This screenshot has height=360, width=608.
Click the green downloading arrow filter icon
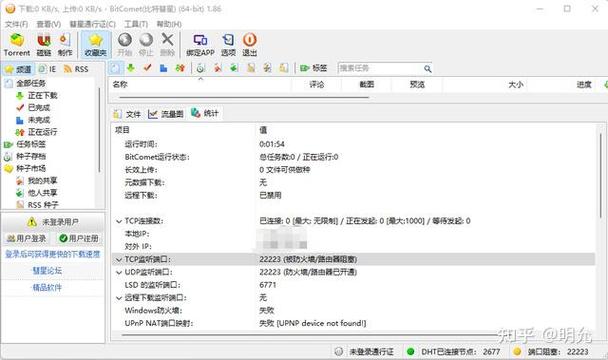[x=131, y=68]
